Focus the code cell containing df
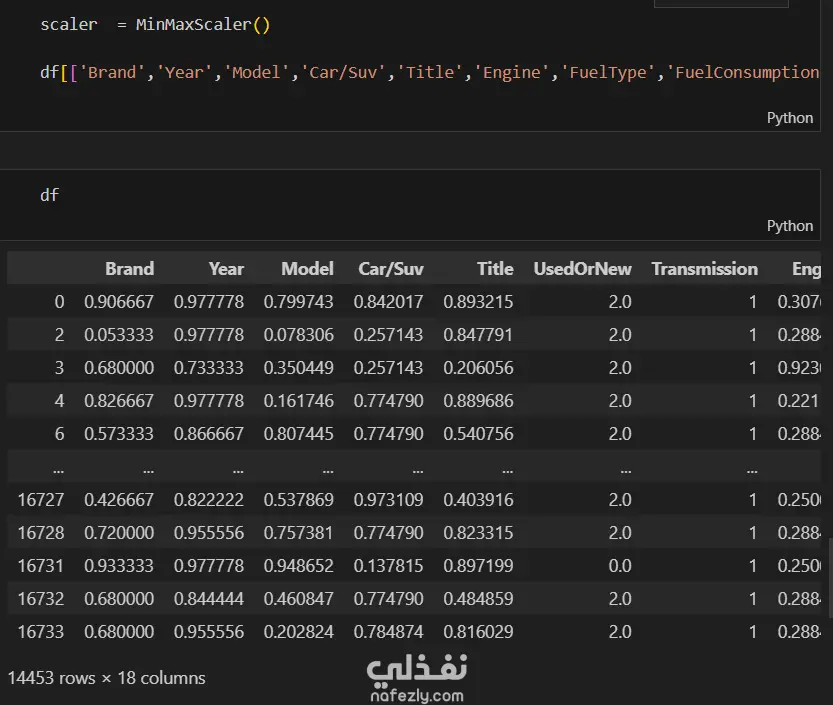The width and height of the screenshot is (833, 705). [x=300, y=196]
